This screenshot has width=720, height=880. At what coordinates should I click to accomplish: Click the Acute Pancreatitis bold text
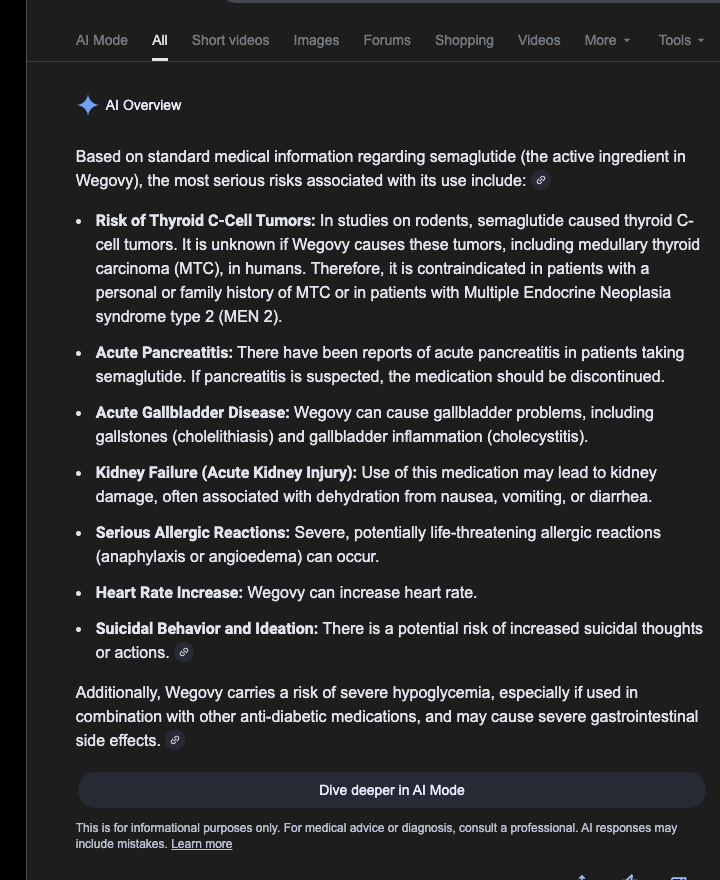(164, 353)
